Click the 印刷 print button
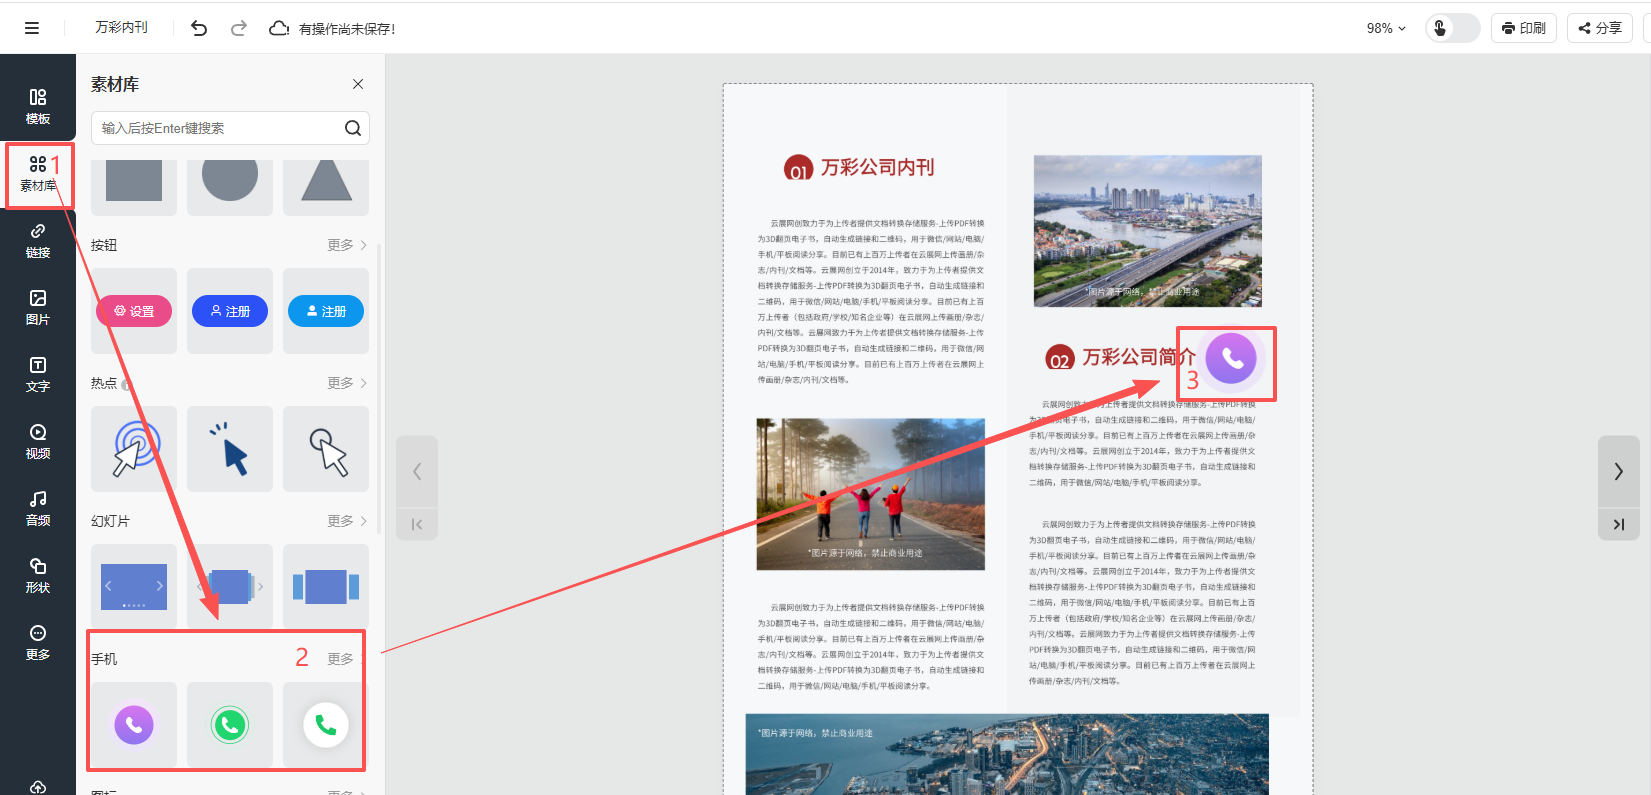1651x795 pixels. tap(1523, 28)
